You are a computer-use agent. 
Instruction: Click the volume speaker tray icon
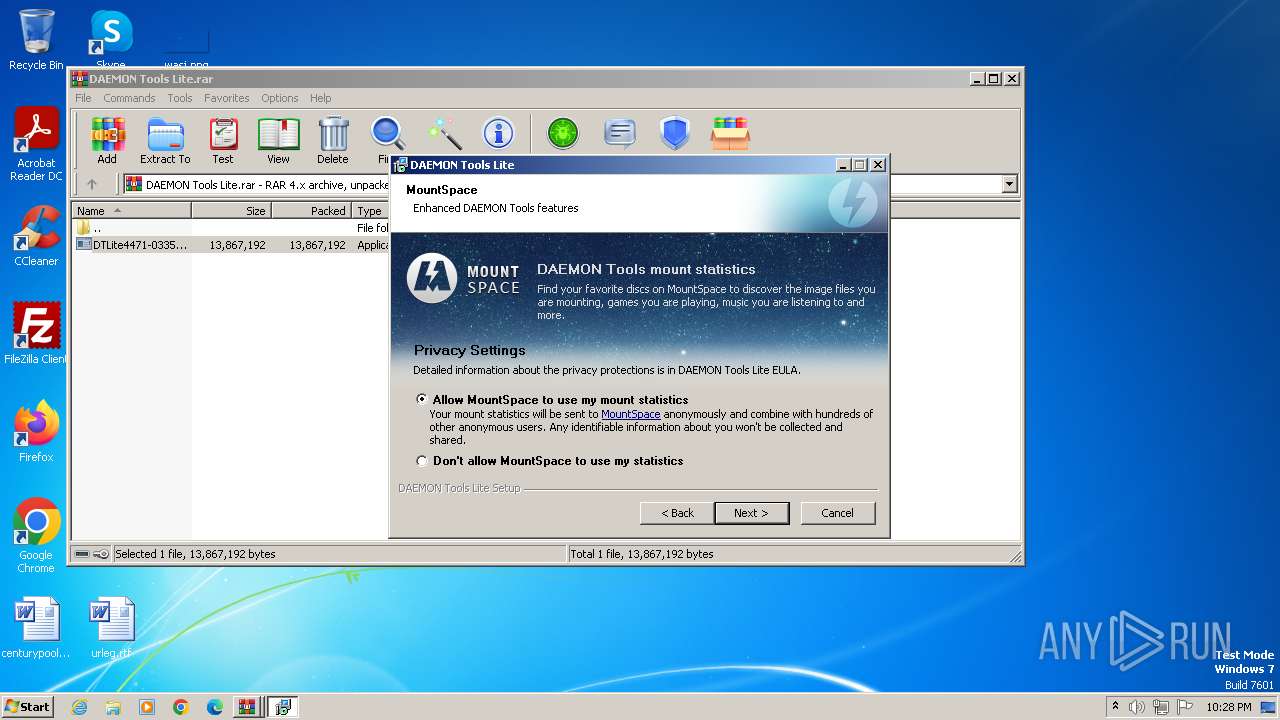(x=1137, y=707)
